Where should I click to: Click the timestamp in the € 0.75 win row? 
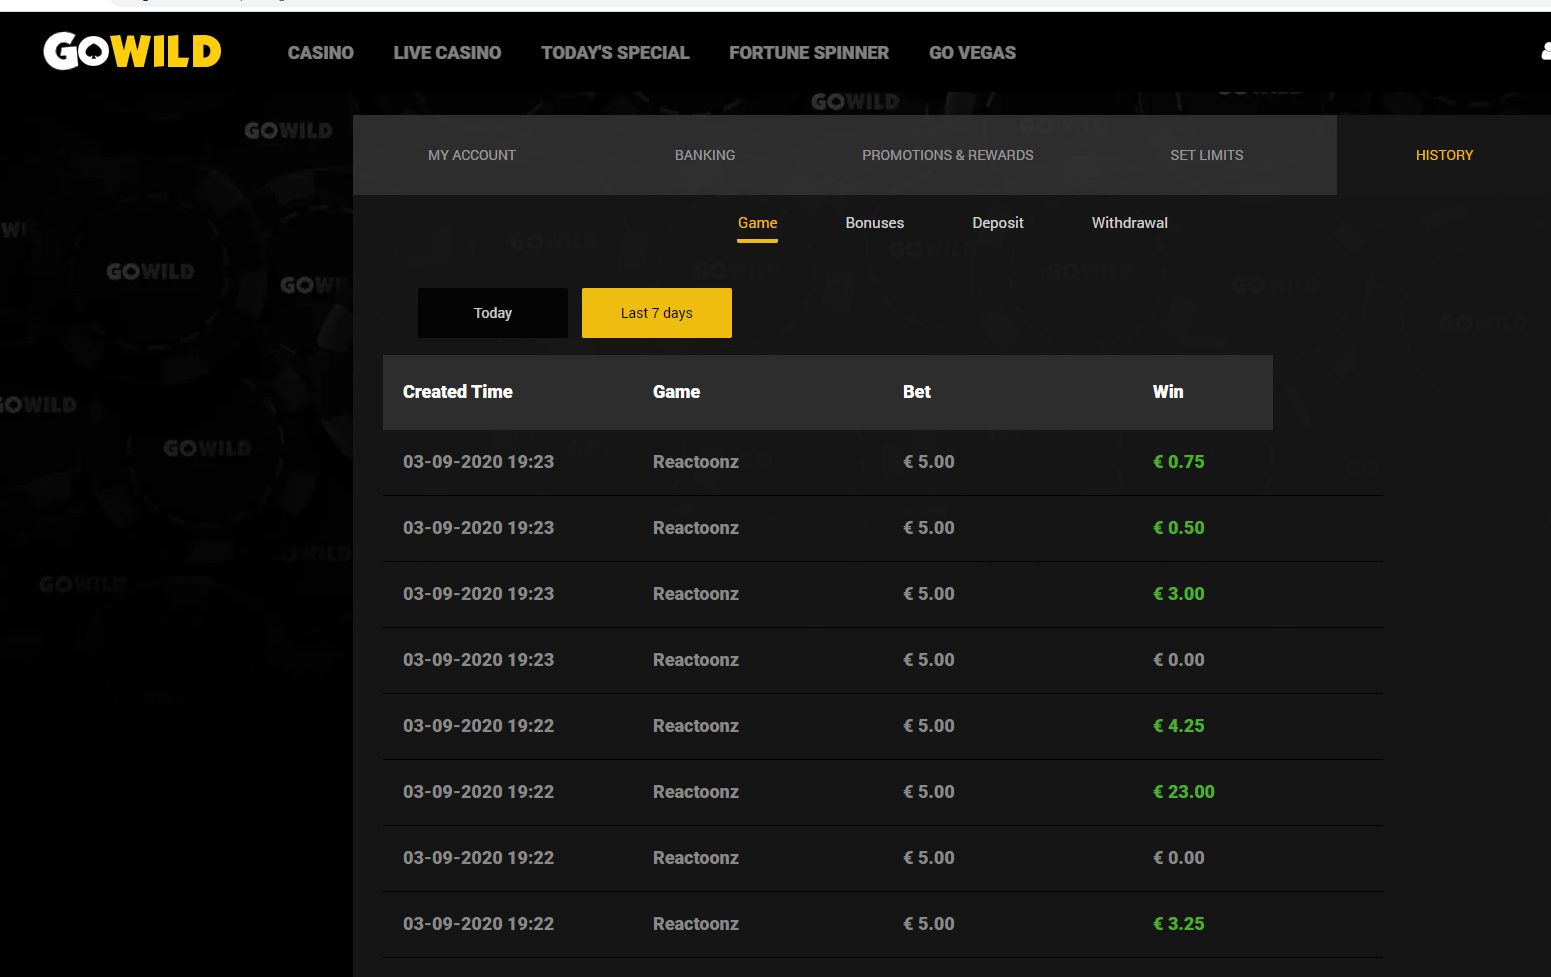point(478,462)
